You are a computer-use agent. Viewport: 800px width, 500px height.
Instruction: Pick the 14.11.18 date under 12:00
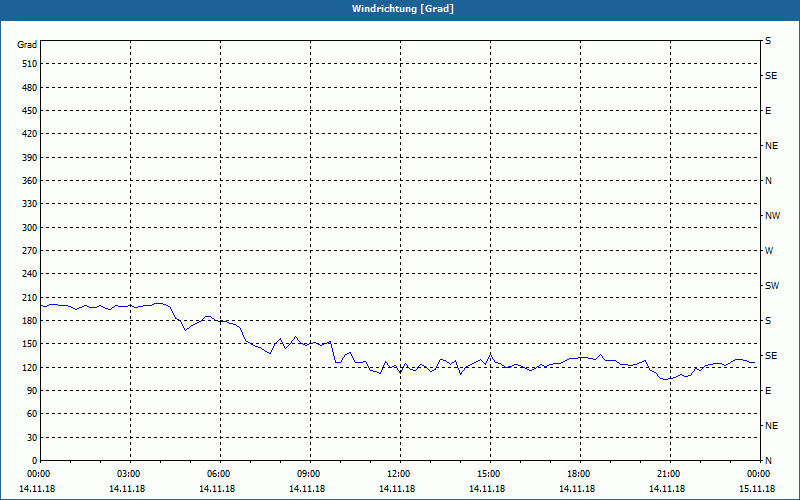[397, 489]
